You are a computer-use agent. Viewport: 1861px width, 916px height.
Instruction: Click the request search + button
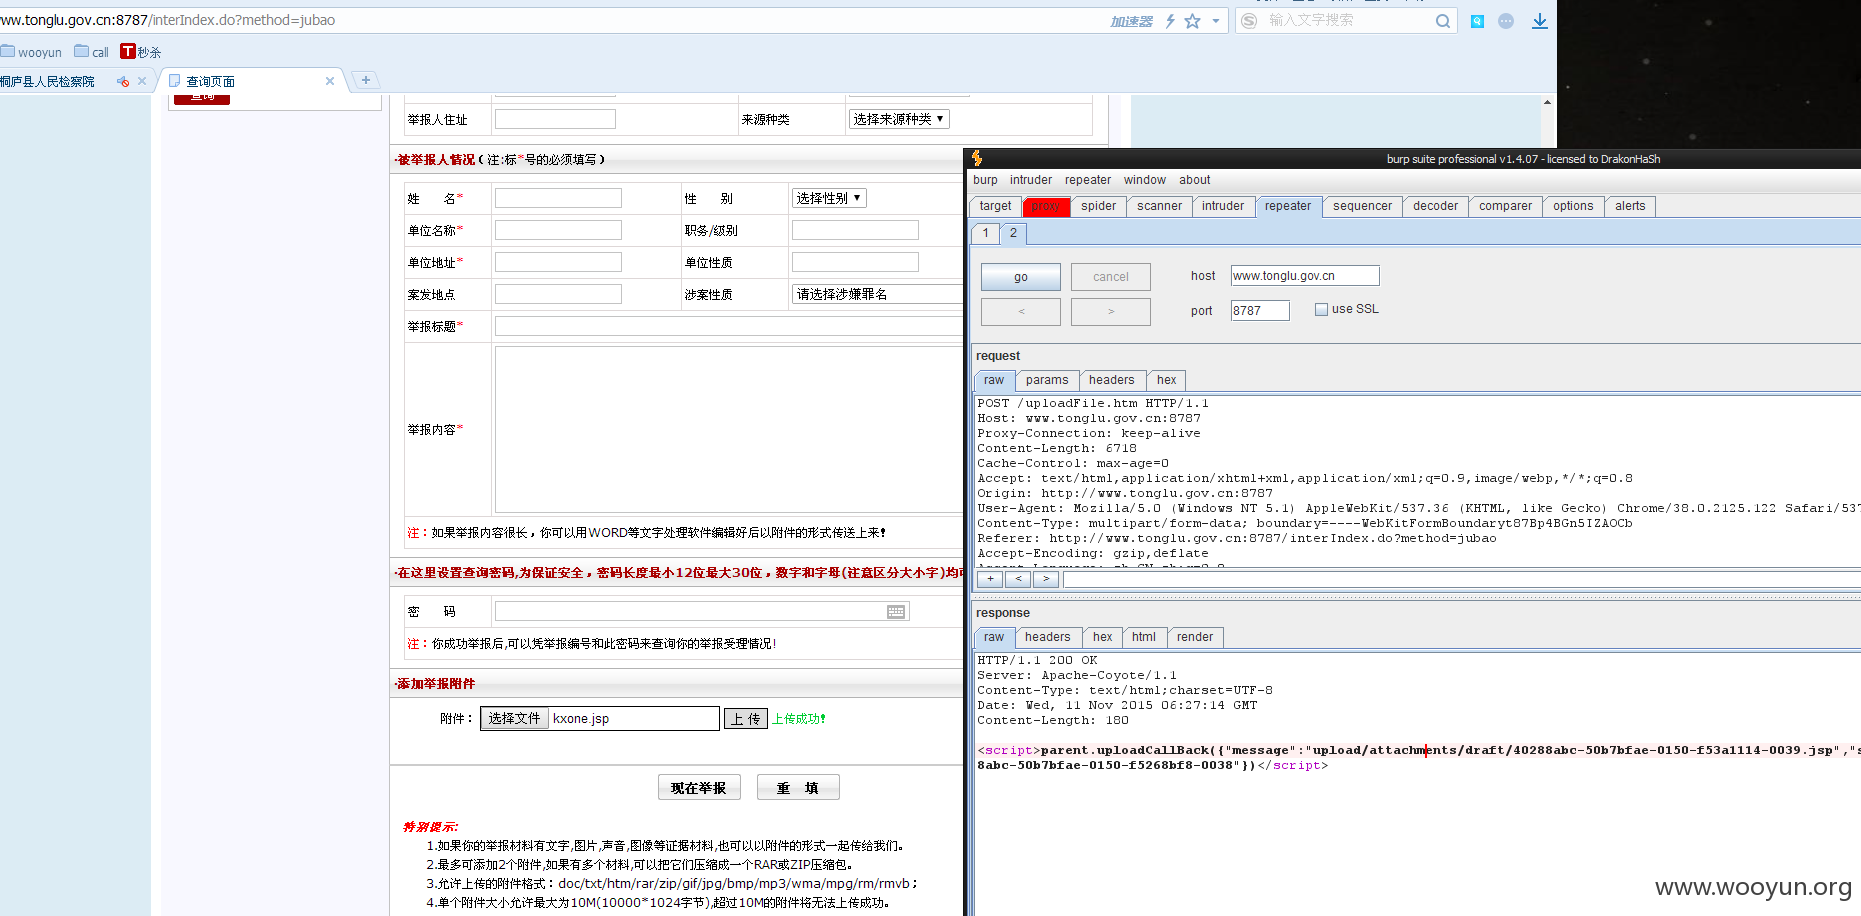coord(990,579)
